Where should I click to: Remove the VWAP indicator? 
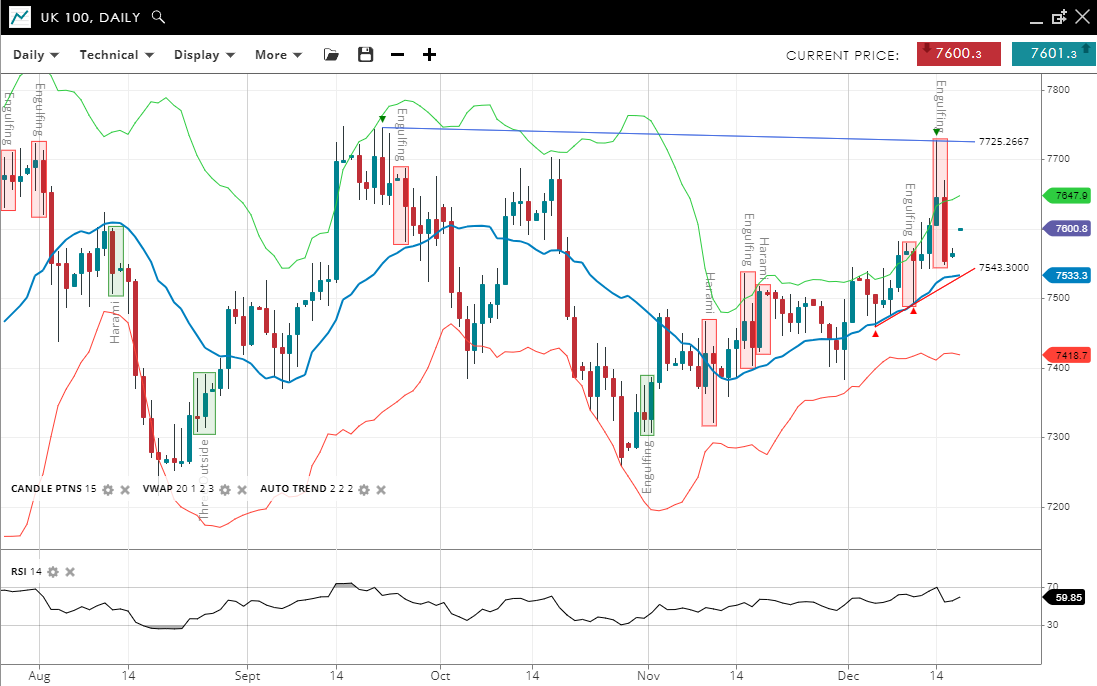point(242,490)
